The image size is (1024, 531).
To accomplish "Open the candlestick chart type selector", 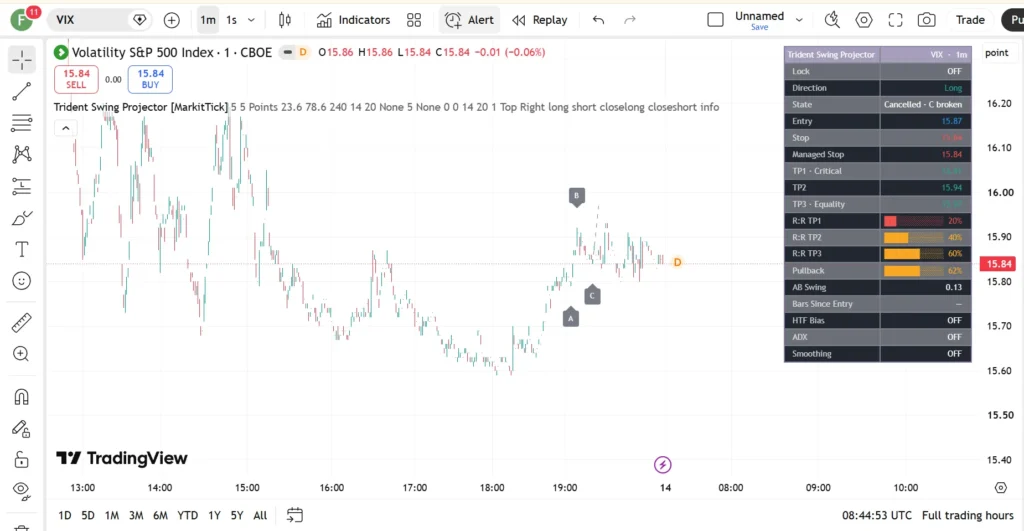I will 285,20.
